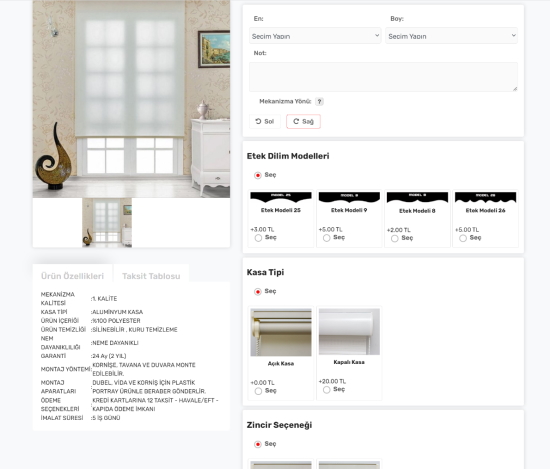Click the Açık Kasa product image
Viewport: 550px width, 469px height.
point(281,332)
